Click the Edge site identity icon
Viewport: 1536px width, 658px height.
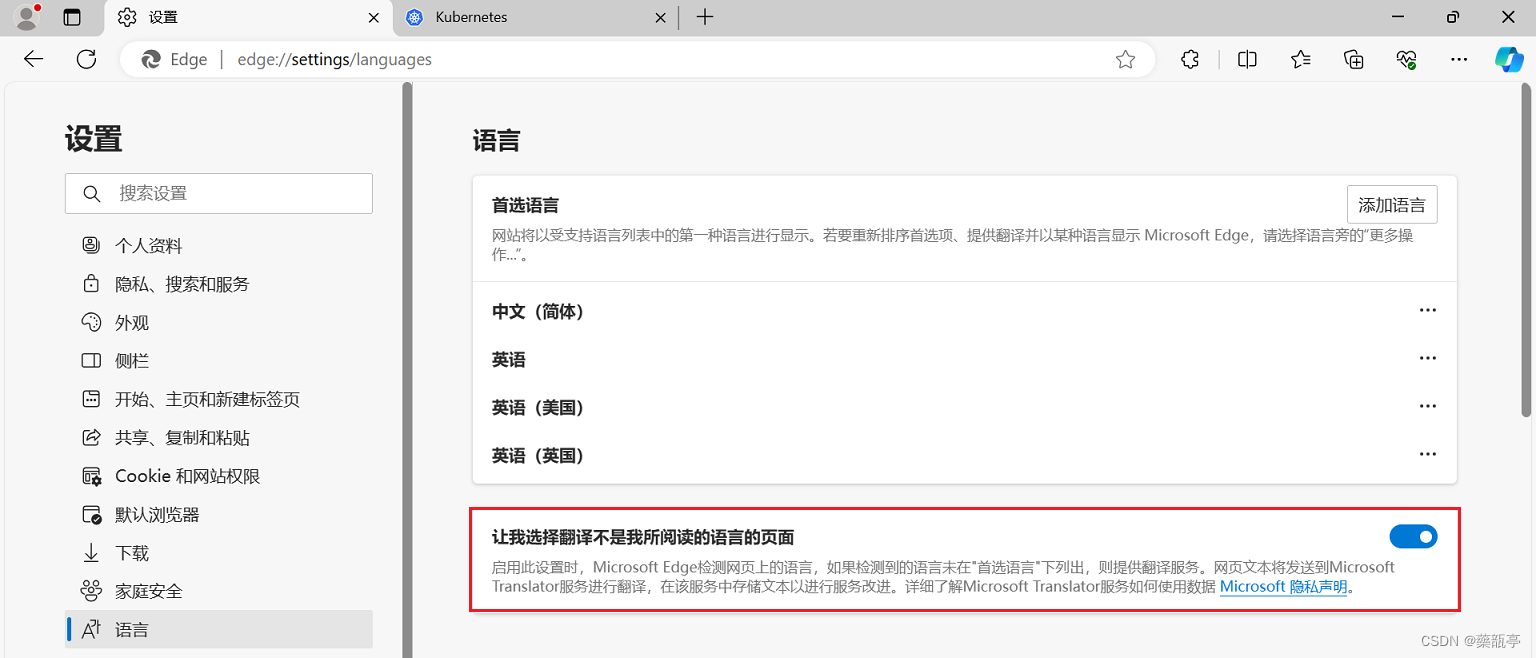click(x=152, y=59)
